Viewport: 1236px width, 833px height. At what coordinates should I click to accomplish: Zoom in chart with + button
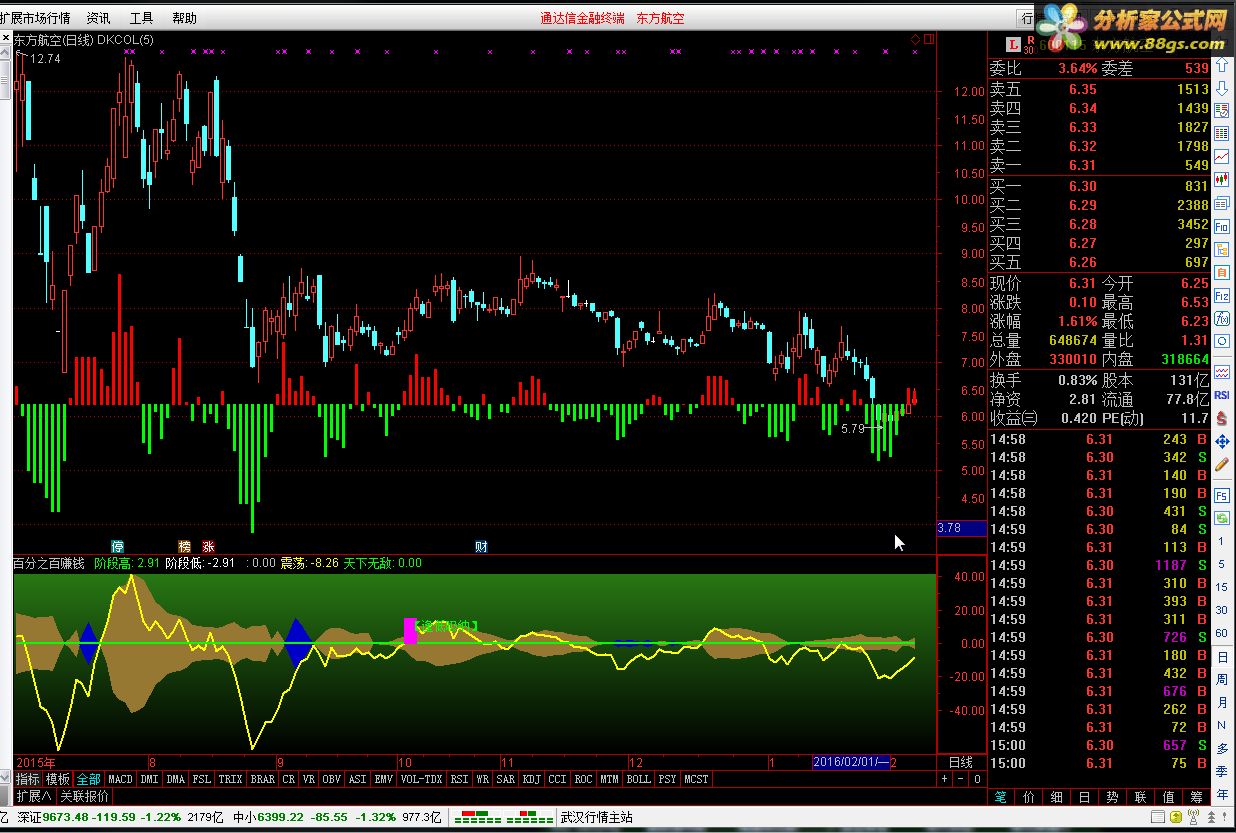(x=946, y=779)
